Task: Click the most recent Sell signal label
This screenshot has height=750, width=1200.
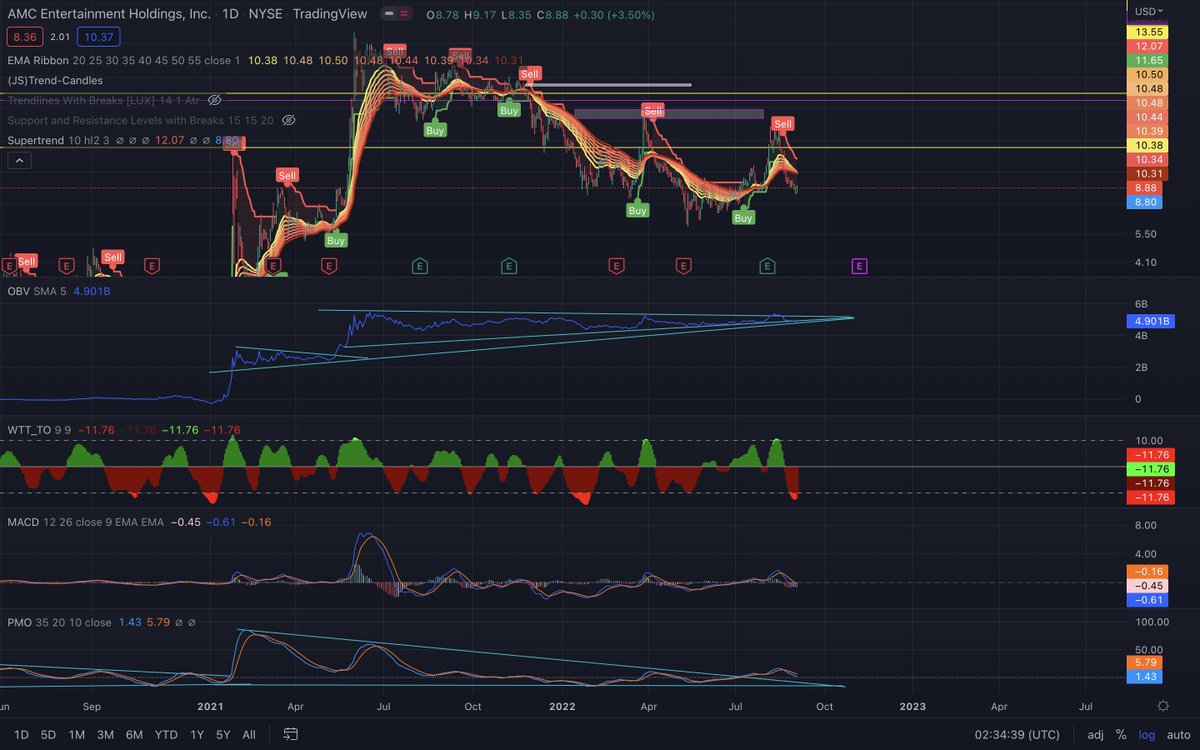Action: click(x=783, y=124)
